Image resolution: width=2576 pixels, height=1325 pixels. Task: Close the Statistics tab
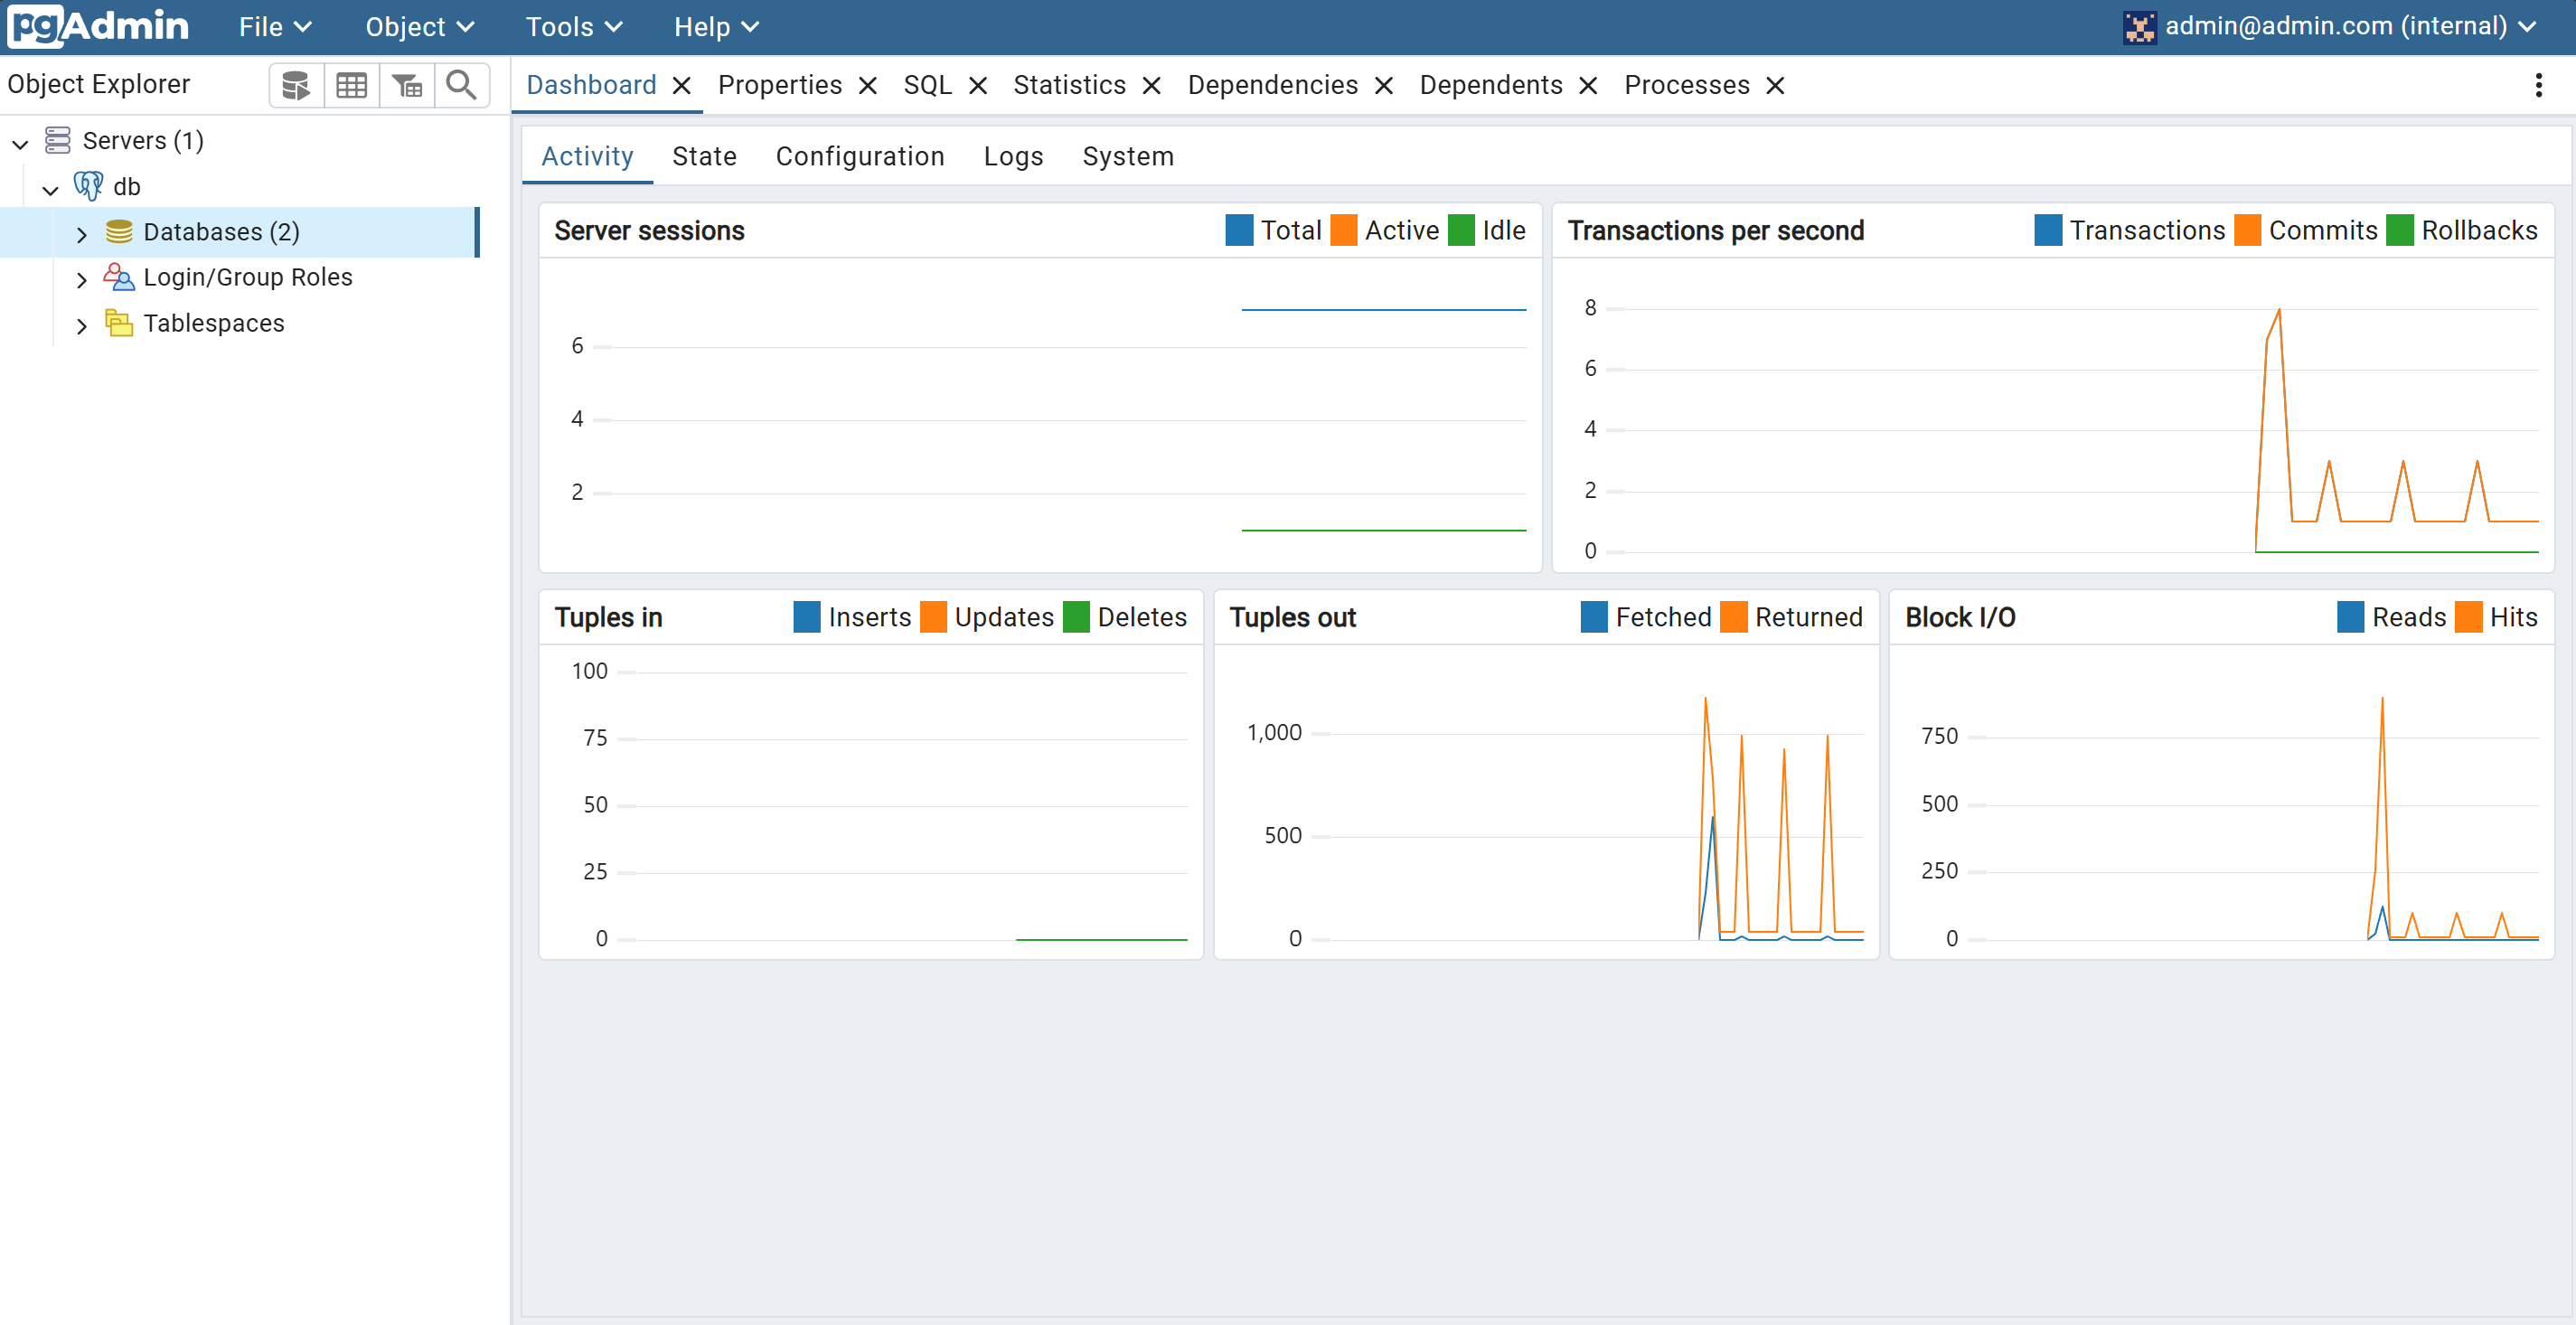tap(1152, 86)
